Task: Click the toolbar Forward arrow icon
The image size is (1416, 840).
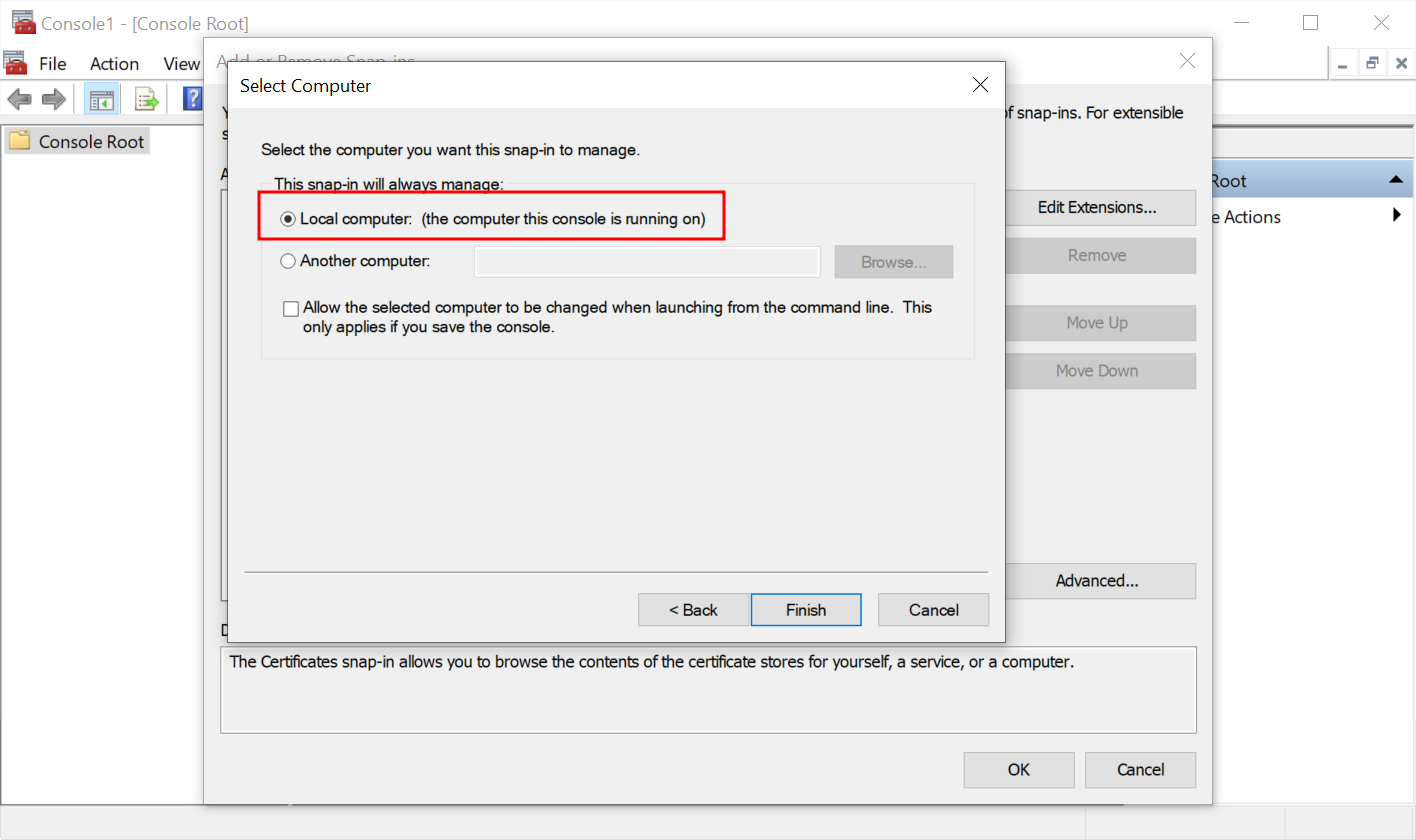Action: coord(53,99)
